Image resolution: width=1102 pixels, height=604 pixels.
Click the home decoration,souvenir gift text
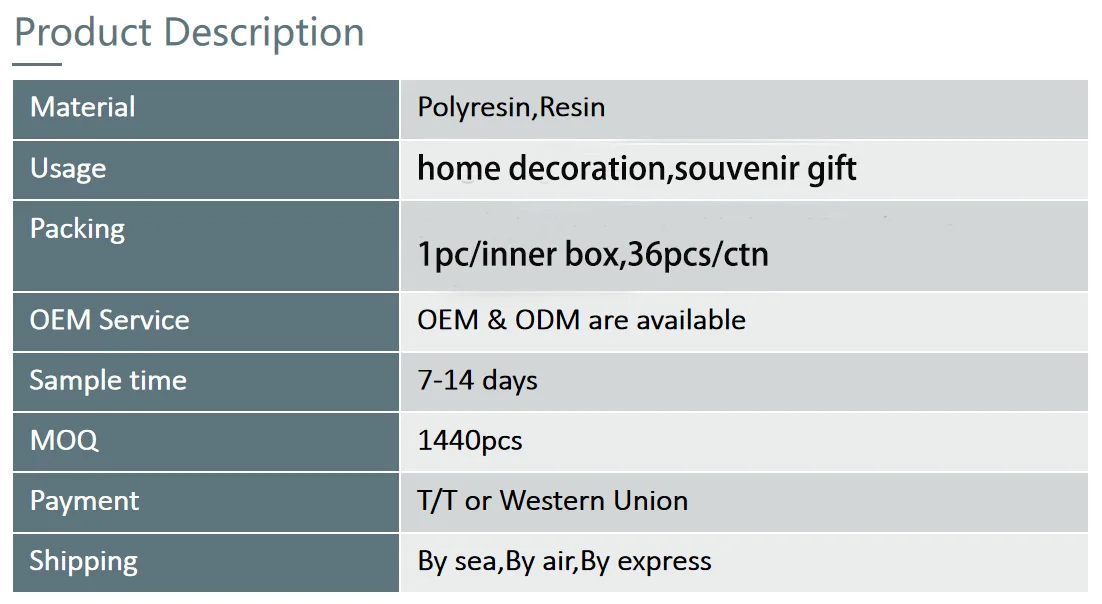pos(636,168)
